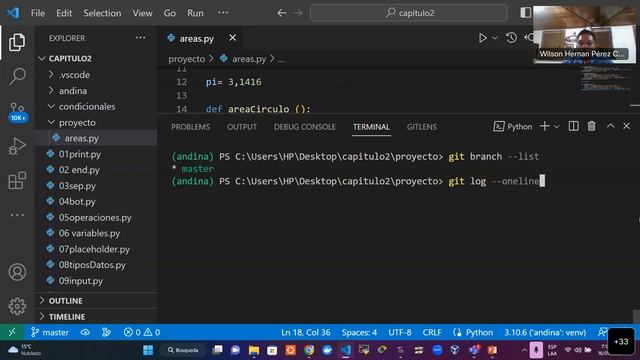
Task: Split the terminal
Action: point(573,126)
